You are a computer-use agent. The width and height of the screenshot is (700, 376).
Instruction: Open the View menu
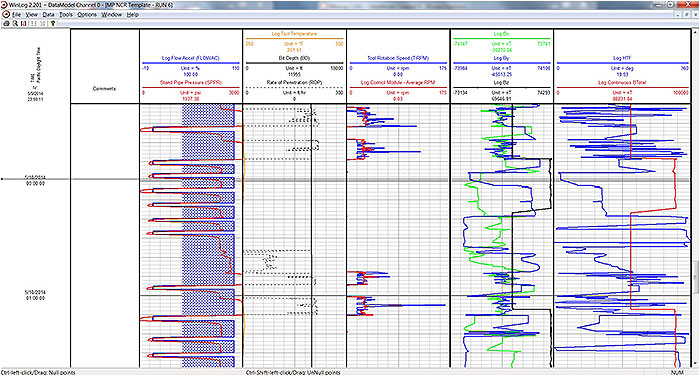31,15
